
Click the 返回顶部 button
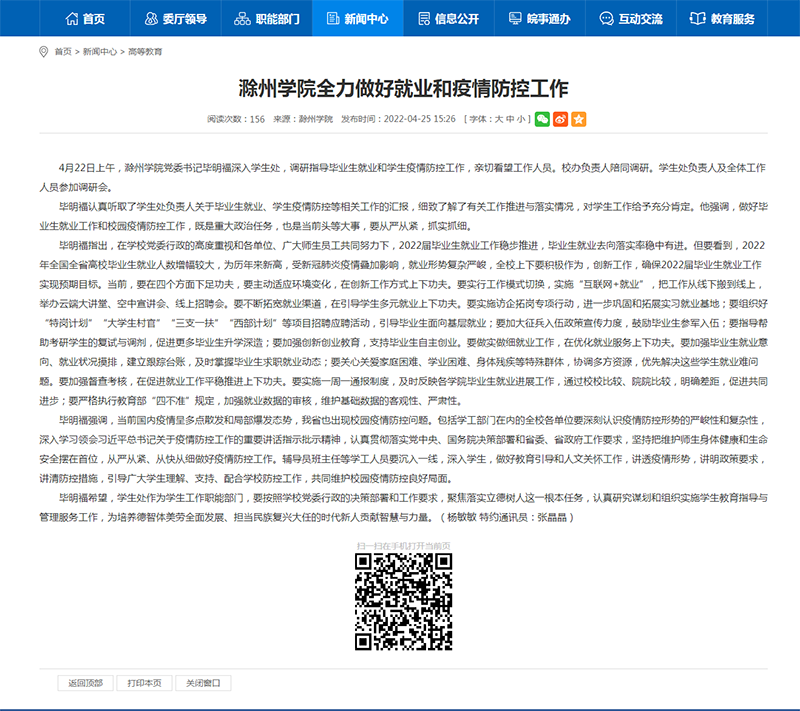86,683
